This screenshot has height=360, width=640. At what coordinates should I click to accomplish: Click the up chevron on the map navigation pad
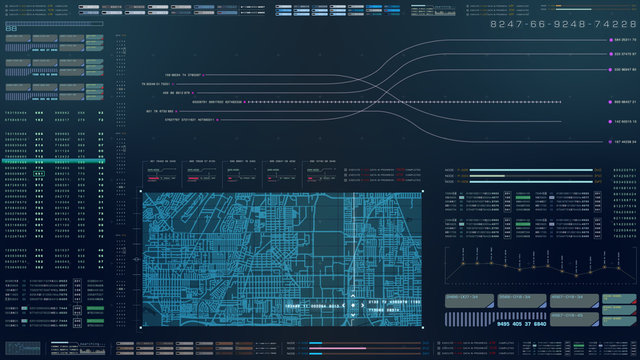pyautogui.click(x=353, y=296)
